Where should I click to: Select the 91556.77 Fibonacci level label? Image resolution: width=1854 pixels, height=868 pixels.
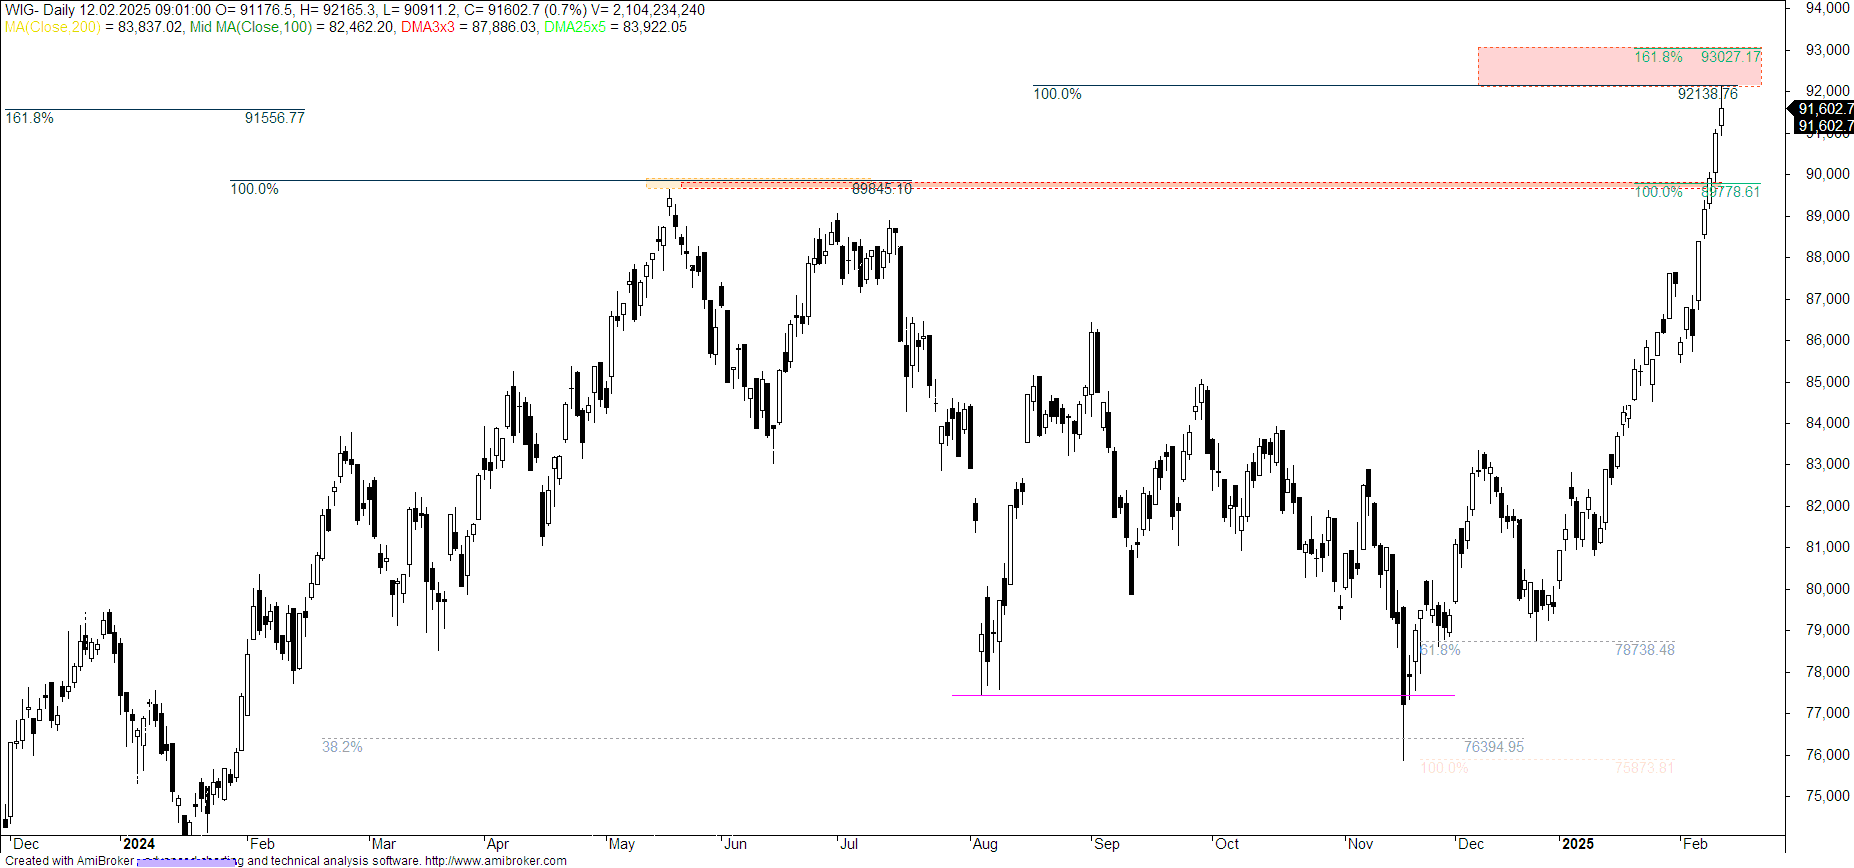[274, 118]
